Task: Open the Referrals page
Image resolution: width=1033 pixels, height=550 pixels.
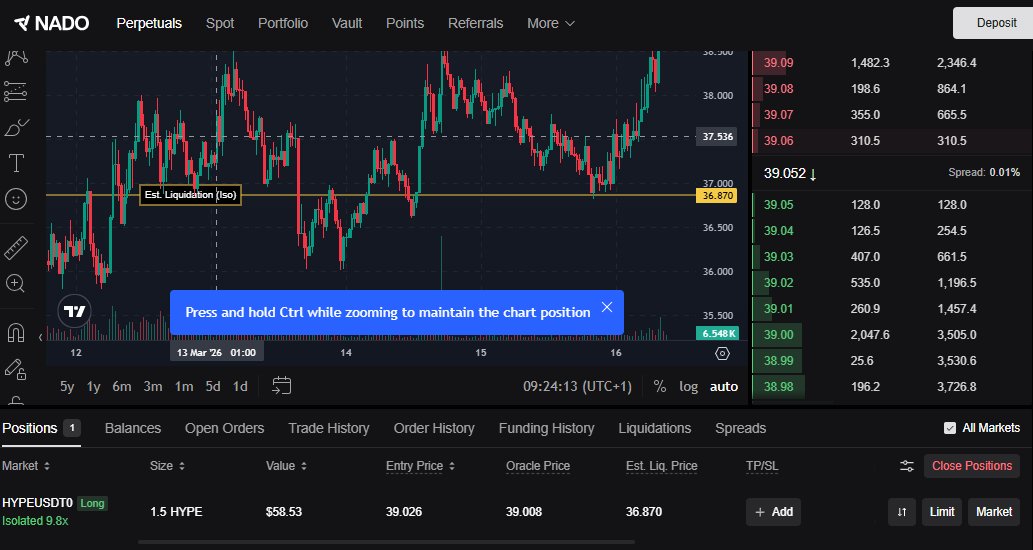Action: point(476,23)
